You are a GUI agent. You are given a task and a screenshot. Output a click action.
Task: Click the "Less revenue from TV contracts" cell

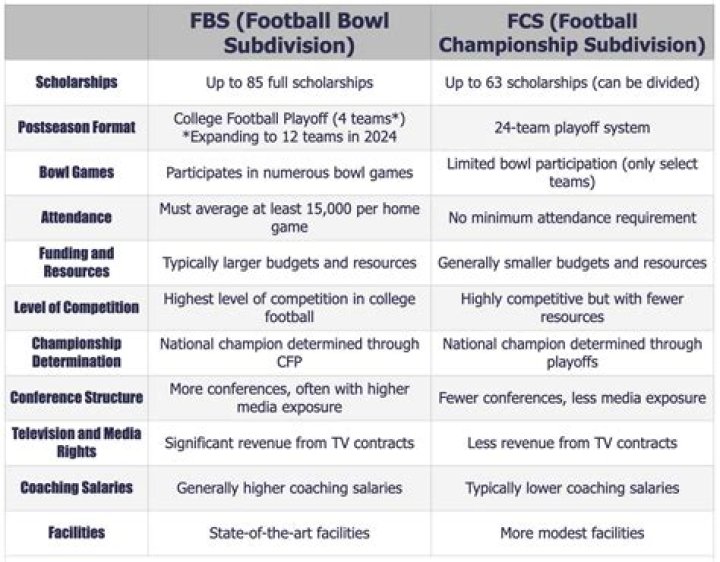(x=572, y=442)
